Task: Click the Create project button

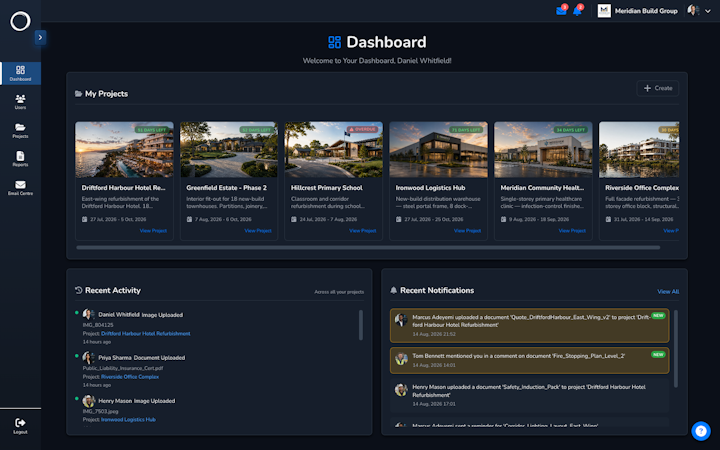Action: (x=658, y=88)
